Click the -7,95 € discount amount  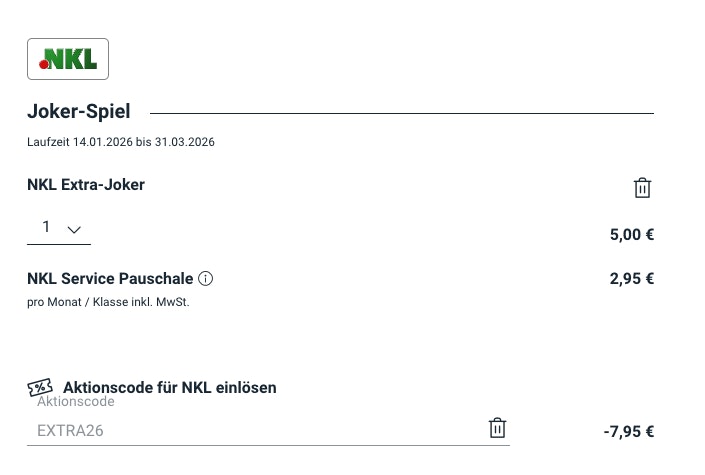click(x=628, y=432)
